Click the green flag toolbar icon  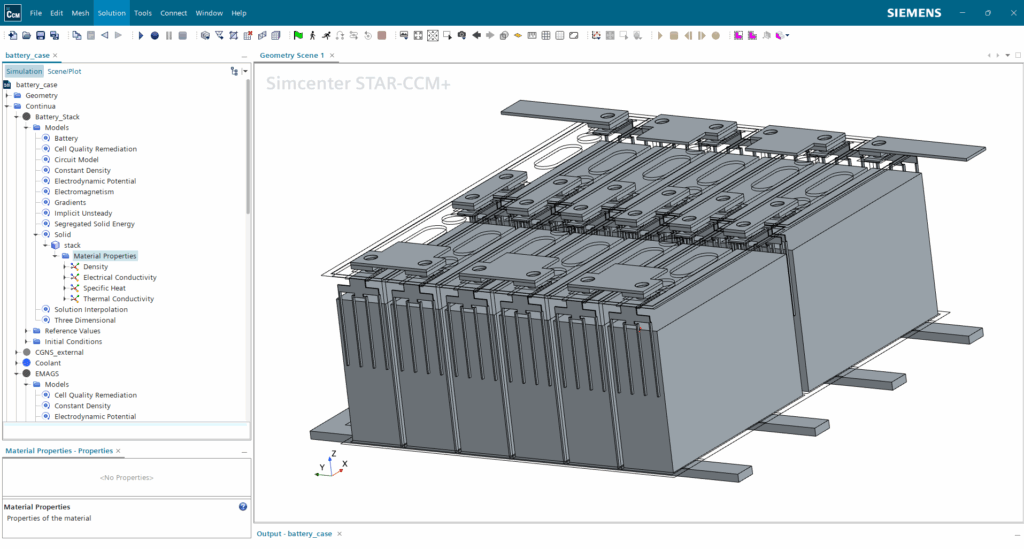coord(298,36)
